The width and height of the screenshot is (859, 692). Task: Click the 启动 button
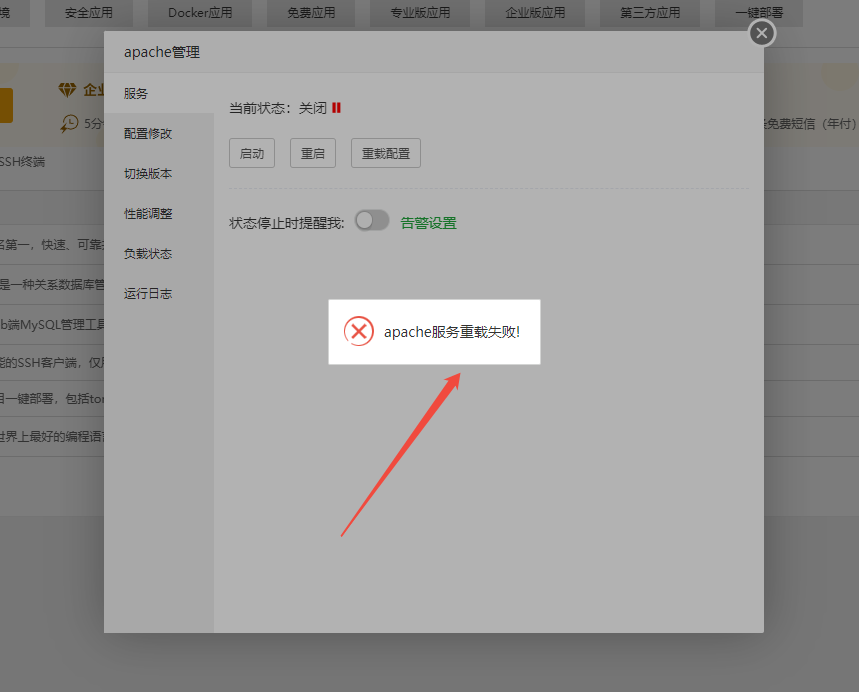[252, 153]
